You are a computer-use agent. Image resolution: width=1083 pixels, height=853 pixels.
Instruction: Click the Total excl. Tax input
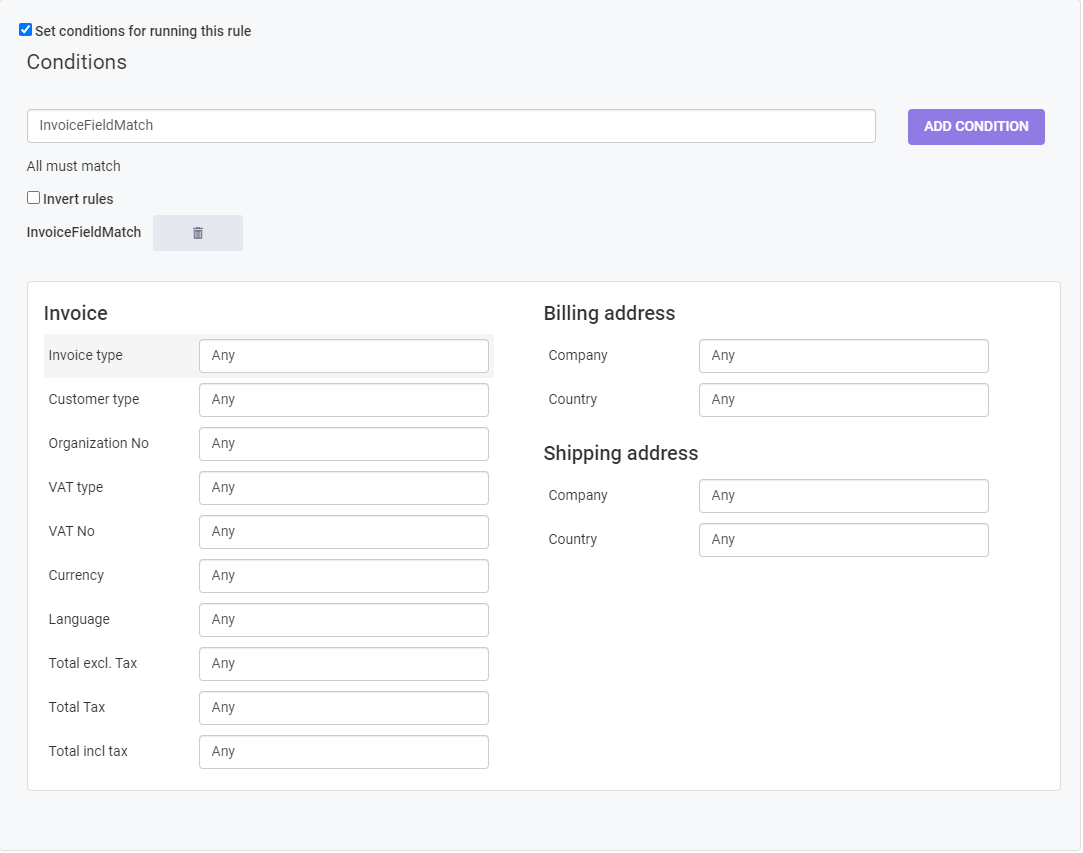pyautogui.click(x=343, y=664)
